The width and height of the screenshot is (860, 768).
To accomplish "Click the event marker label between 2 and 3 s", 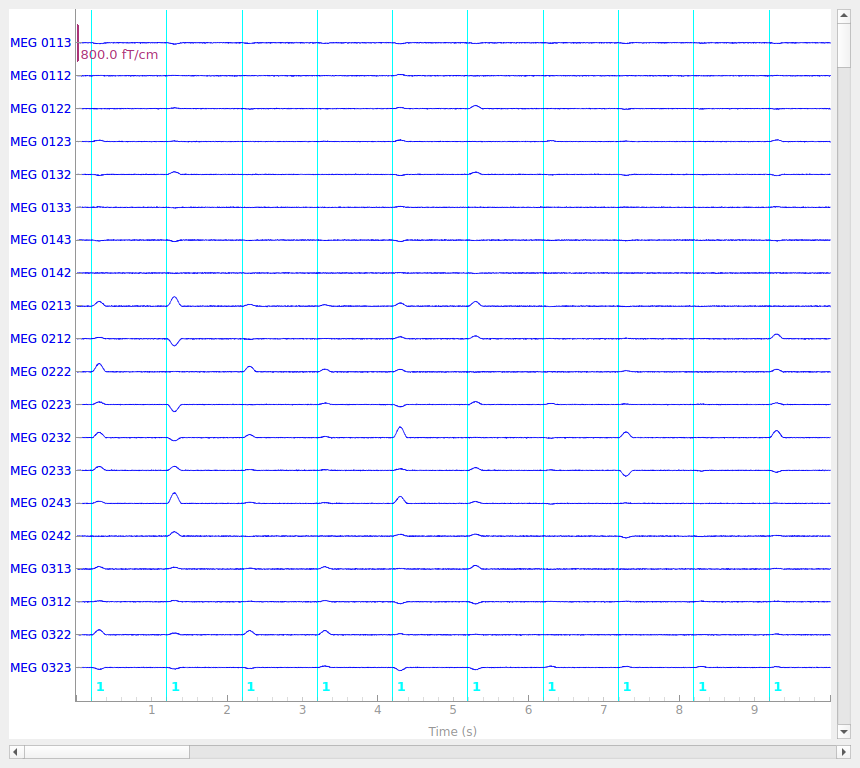I will coord(251,686).
